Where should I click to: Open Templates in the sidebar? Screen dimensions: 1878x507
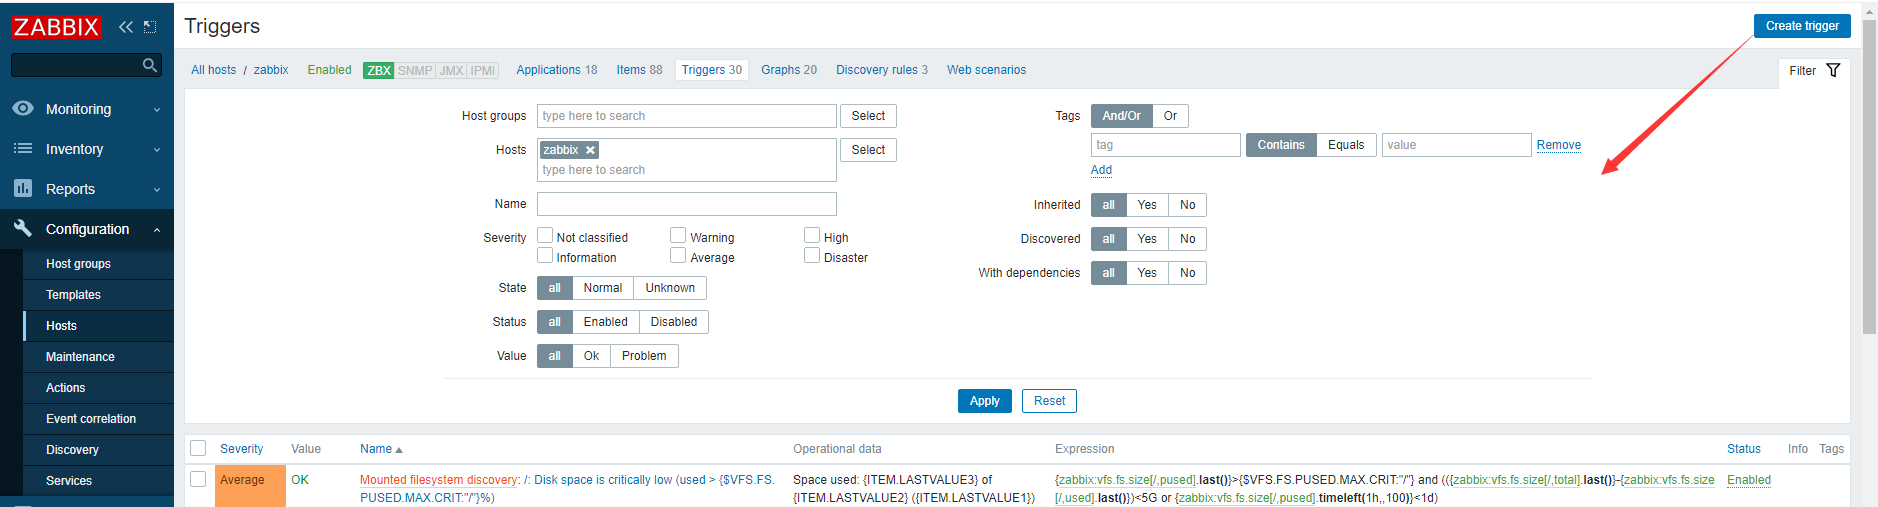(73, 295)
